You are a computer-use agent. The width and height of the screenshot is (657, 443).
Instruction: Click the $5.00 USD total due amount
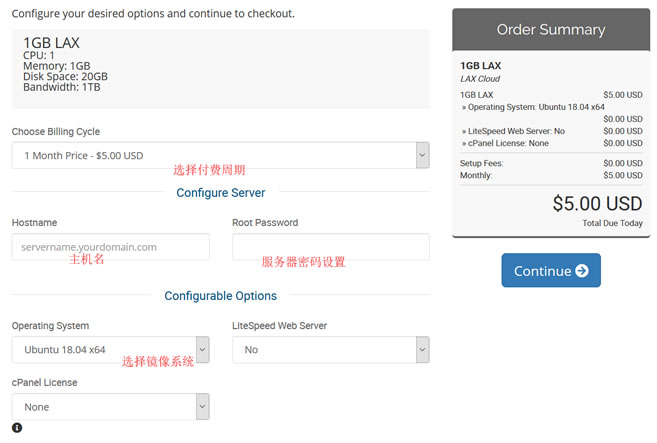597,204
